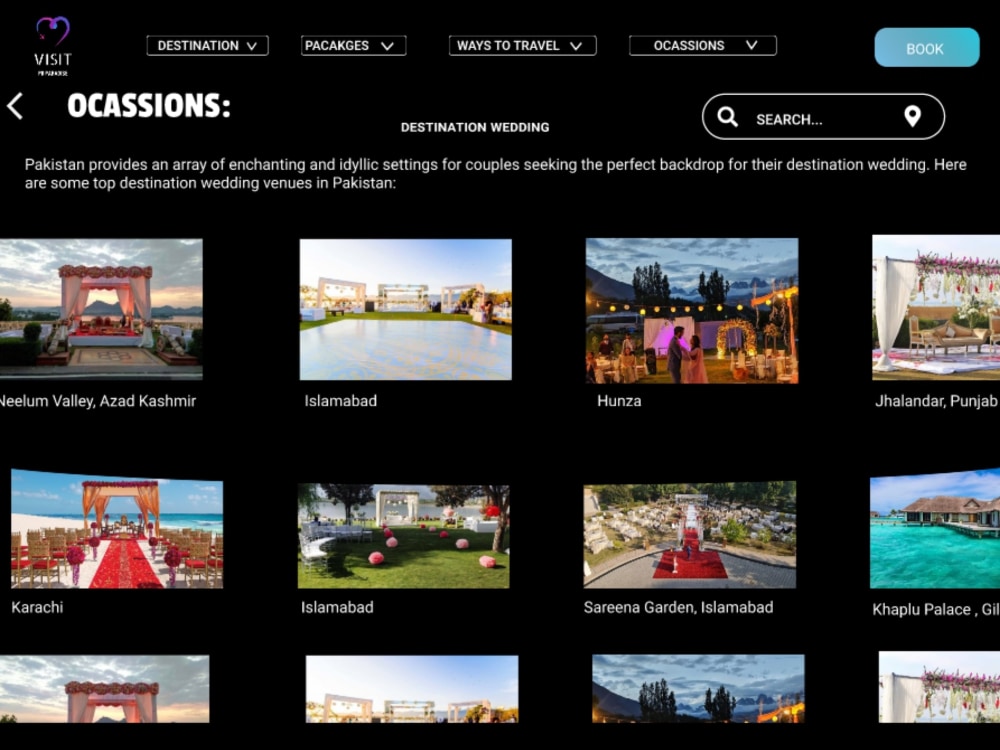Open the Karachi beach wedding photo
This screenshot has height=750, width=1000.
[117, 529]
